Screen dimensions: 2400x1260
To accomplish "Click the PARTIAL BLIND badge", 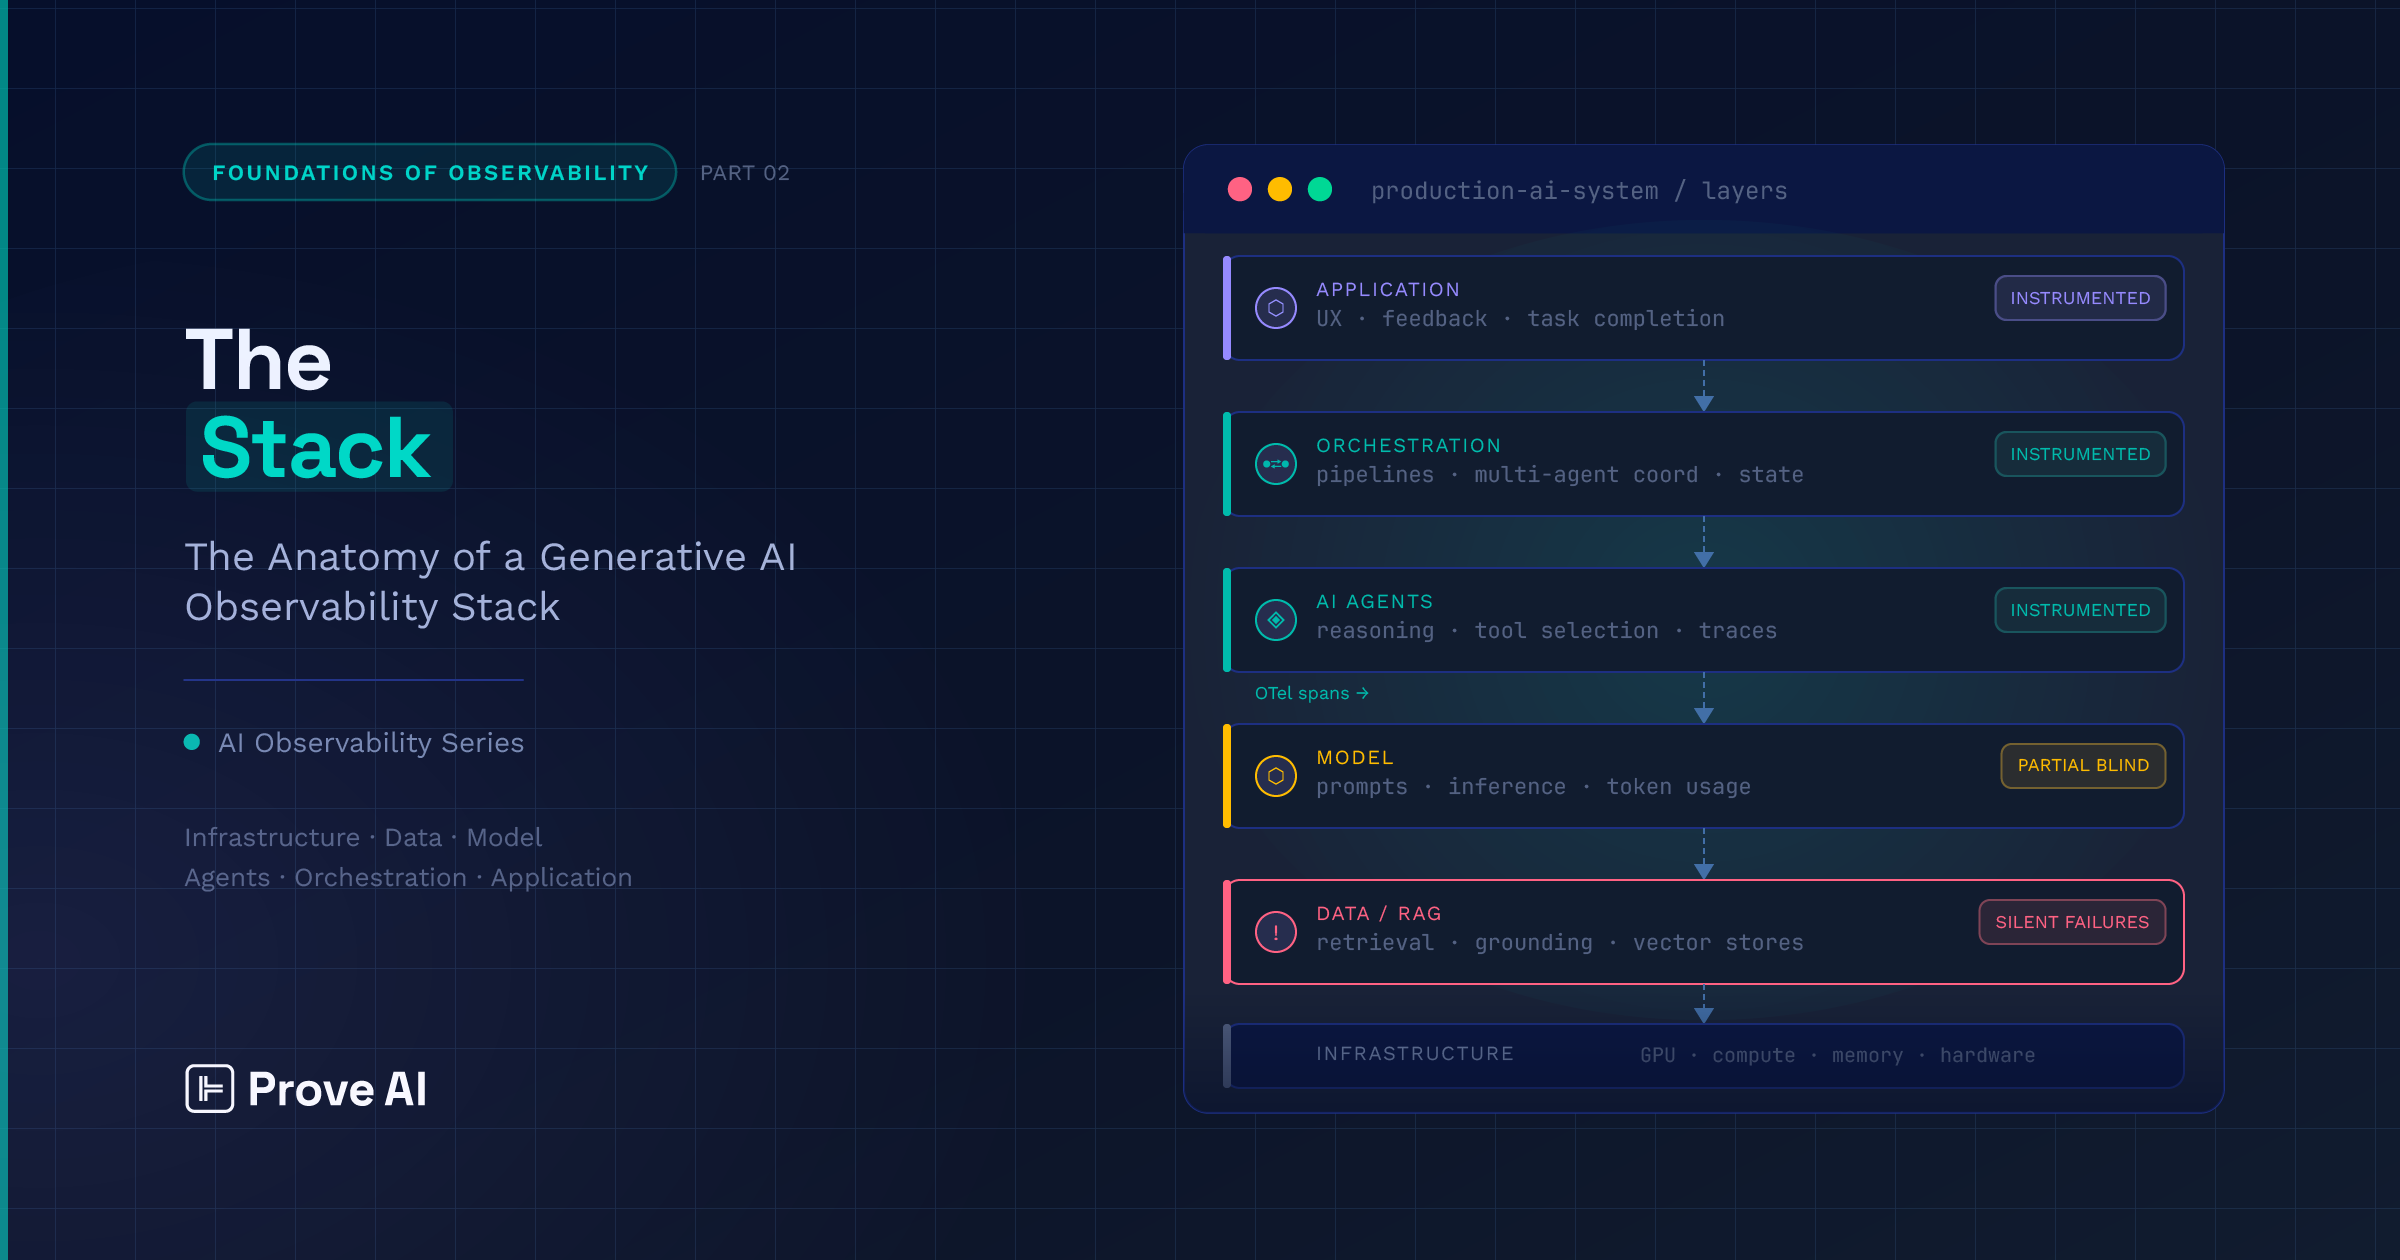I will [2083, 766].
